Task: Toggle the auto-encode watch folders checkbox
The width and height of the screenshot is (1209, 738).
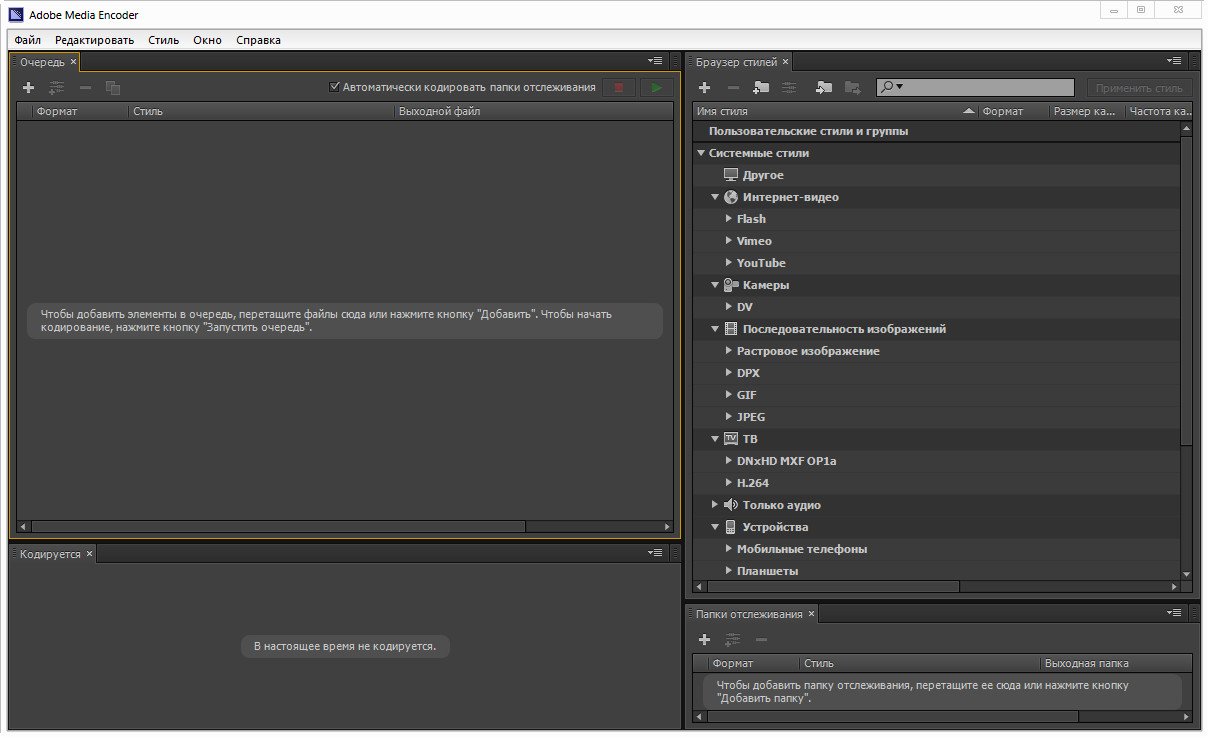Action: pos(335,88)
